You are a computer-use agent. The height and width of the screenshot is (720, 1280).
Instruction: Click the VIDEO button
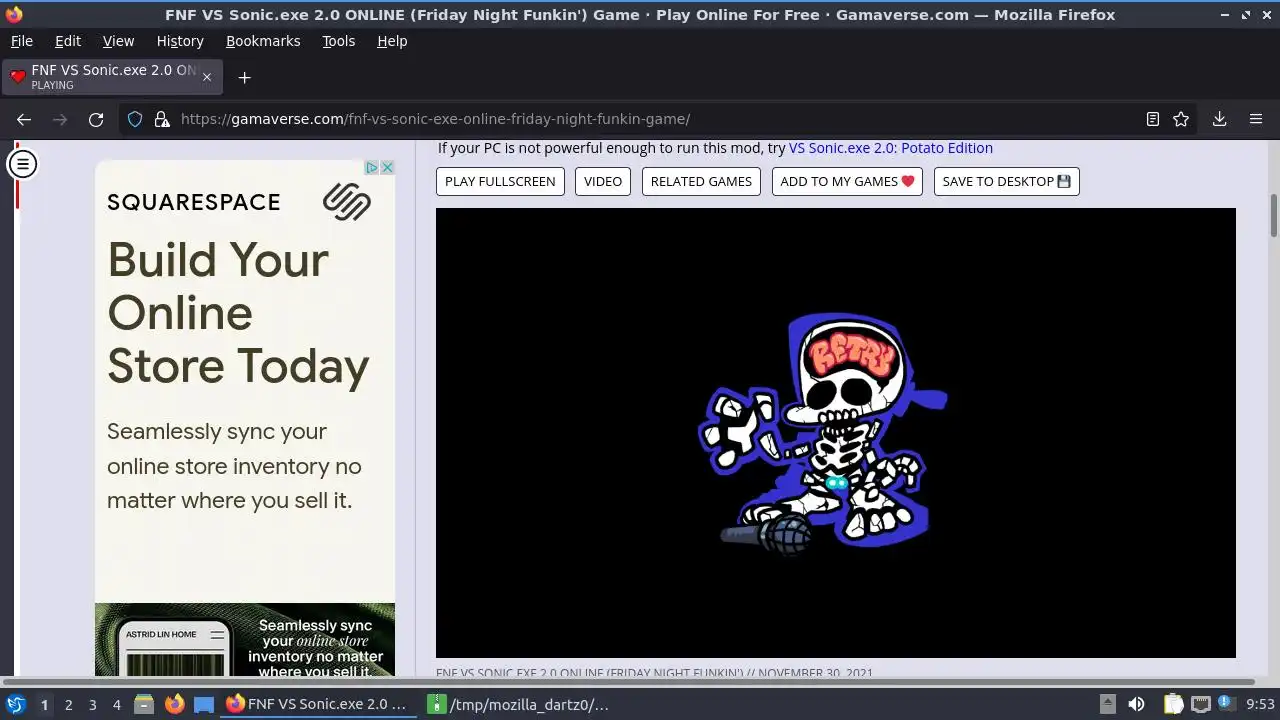click(603, 181)
